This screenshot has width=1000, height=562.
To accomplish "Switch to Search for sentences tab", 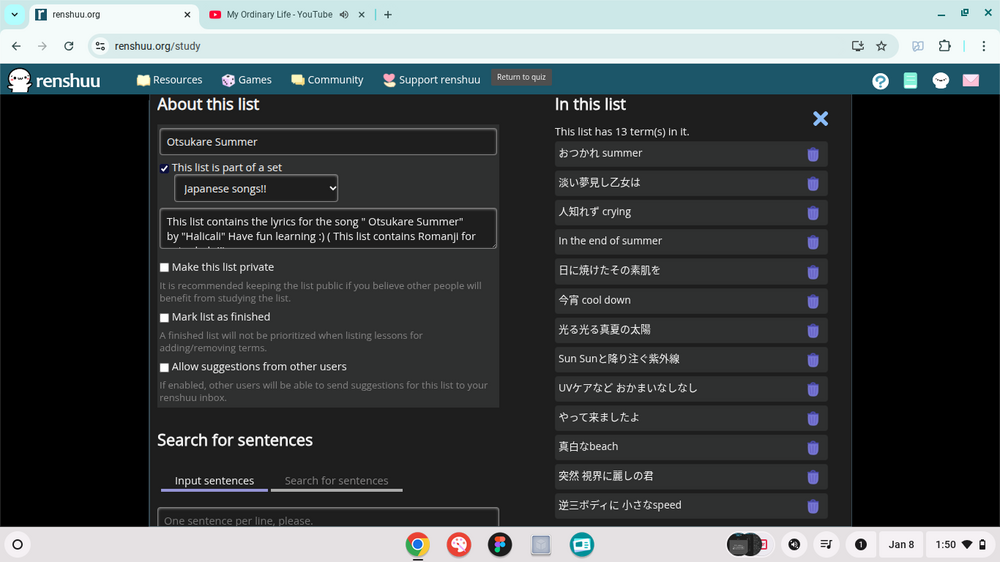I will [336, 481].
